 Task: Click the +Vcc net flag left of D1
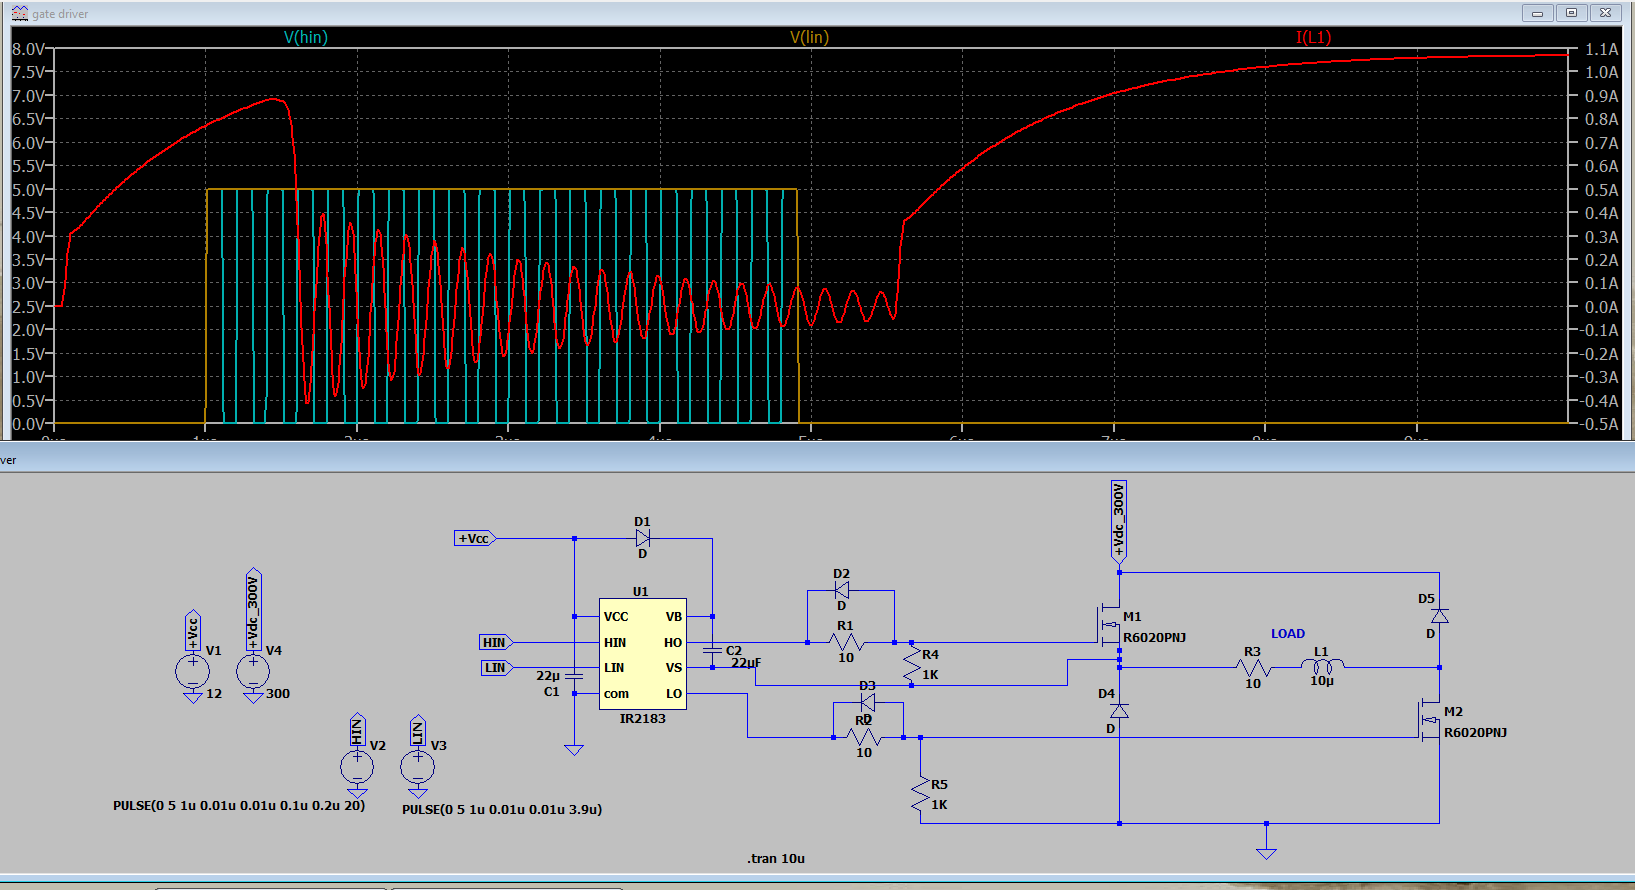pos(475,538)
